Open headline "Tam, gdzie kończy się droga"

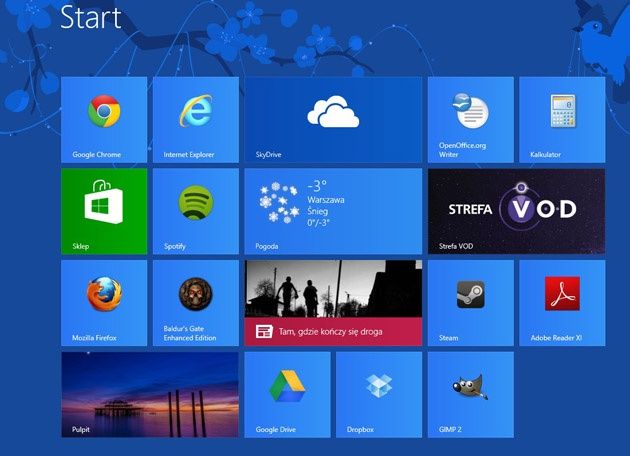tap(330, 332)
